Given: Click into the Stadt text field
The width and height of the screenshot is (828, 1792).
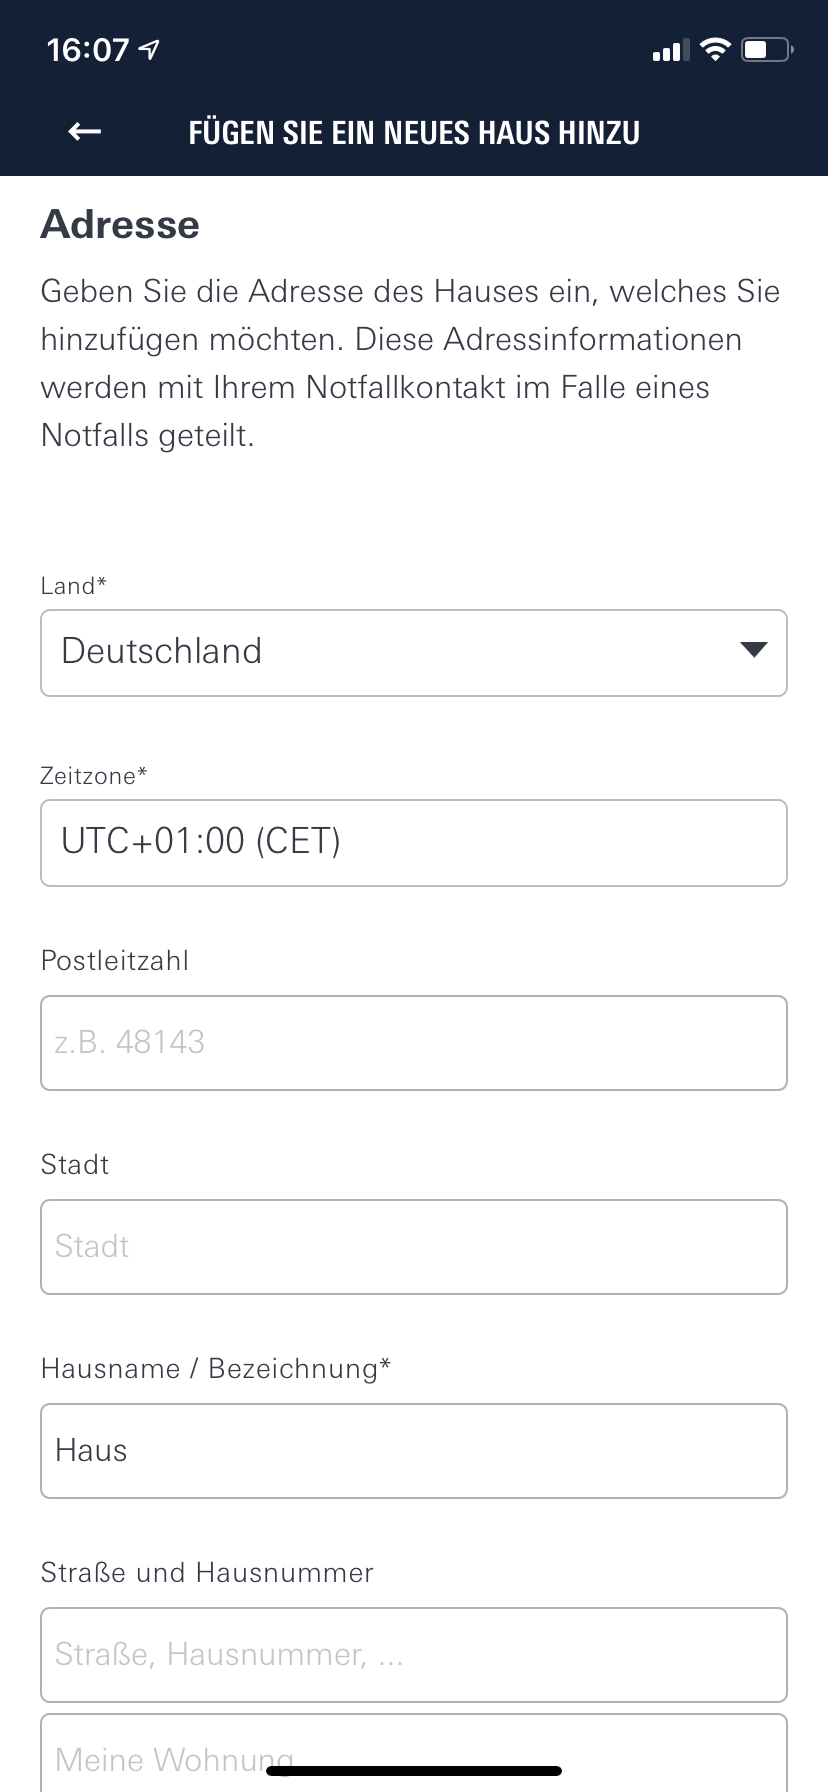Looking at the screenshot, I should coord(413,1246).
